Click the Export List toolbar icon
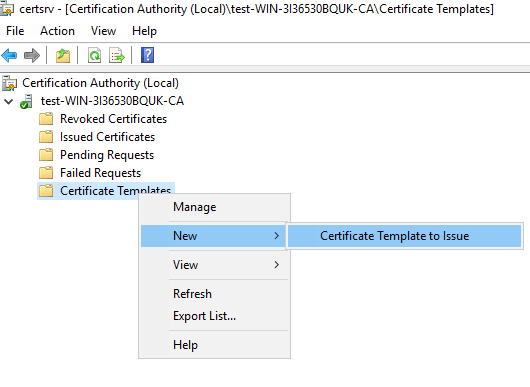The height and width of the screenshot is (387, 530). (117, 55)
